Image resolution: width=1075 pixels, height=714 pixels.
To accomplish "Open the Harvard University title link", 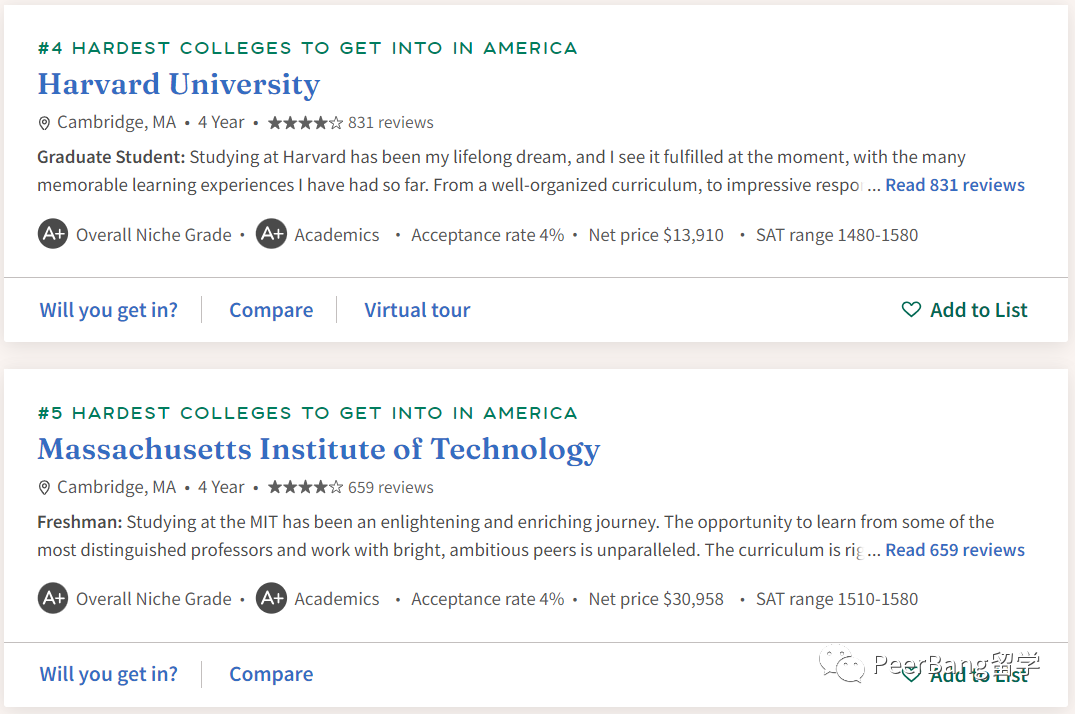I will 179,84.
